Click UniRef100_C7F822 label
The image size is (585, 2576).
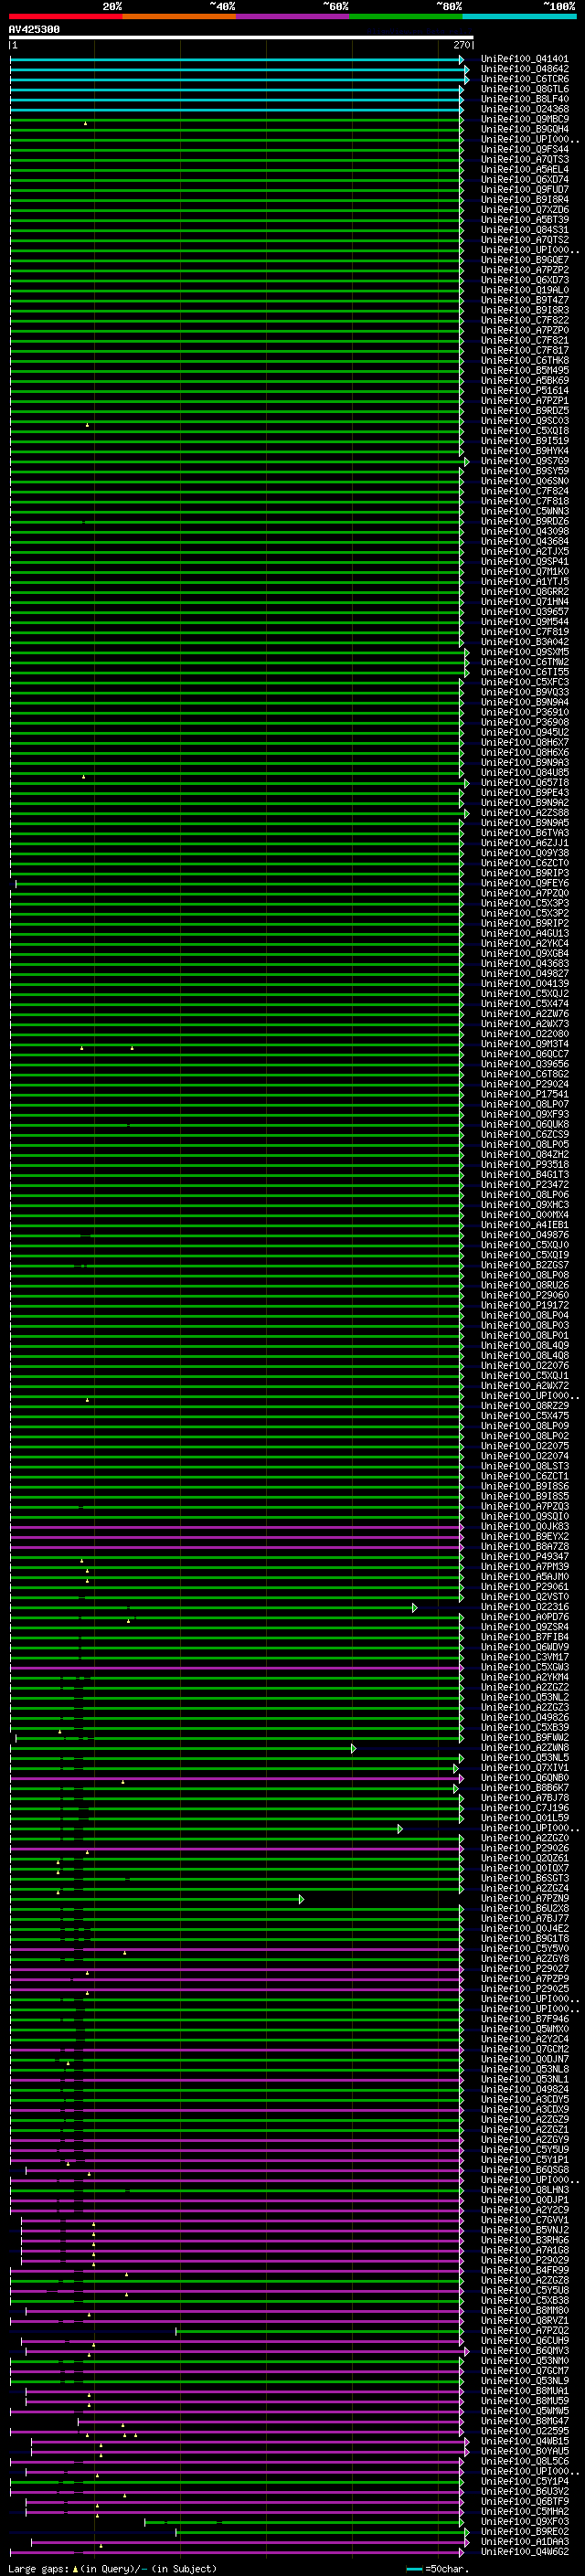[x=525, y=320]
